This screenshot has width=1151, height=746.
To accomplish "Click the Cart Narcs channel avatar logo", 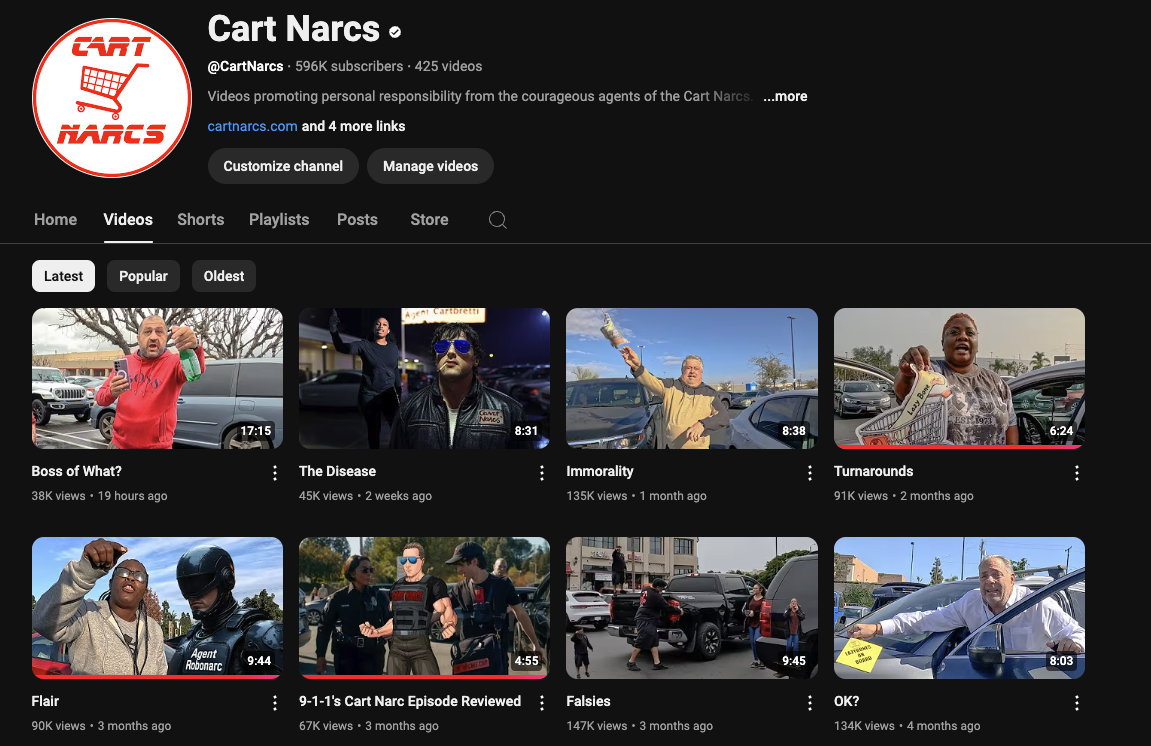I will pos(112,98).
